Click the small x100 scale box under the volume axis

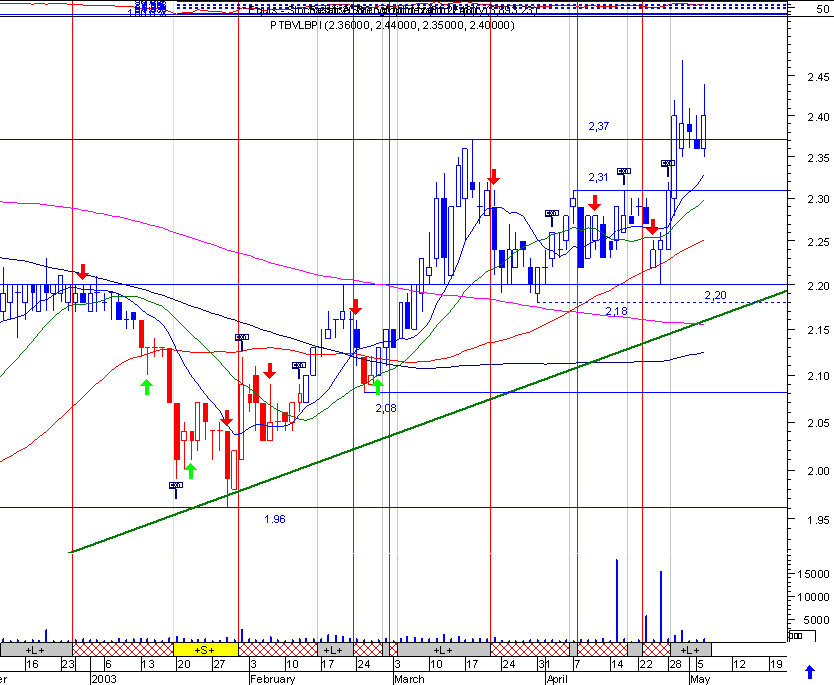(x=803, y=636)
